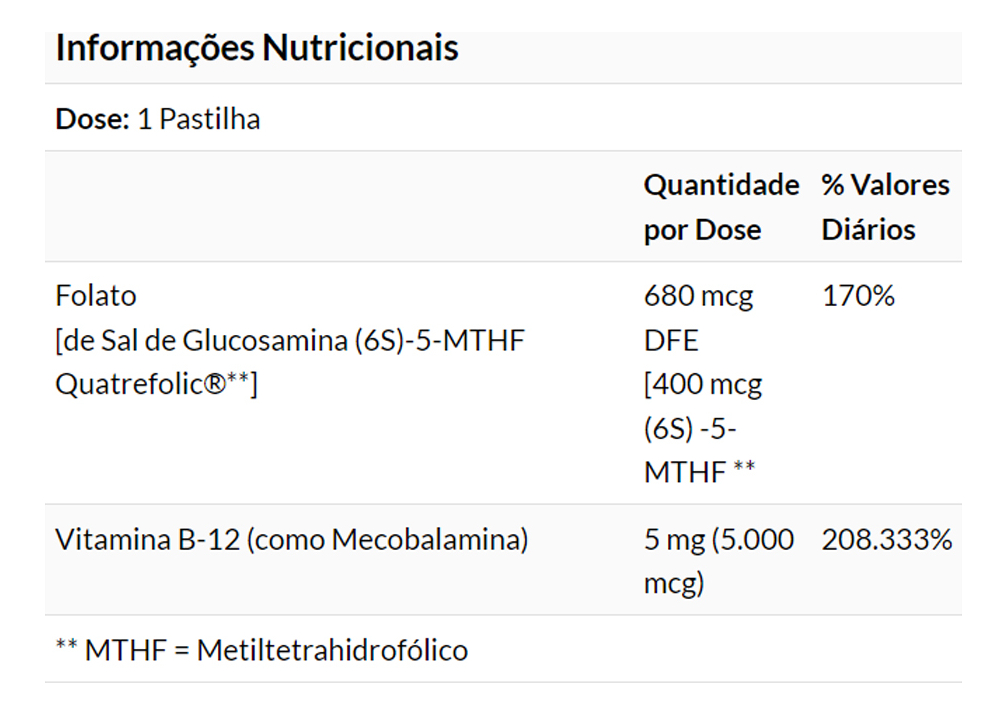This screenshot has height=715, width=1007.
Task: Click the word Metiltetrahidrofólico in footnote
Action: pos(332,650)
